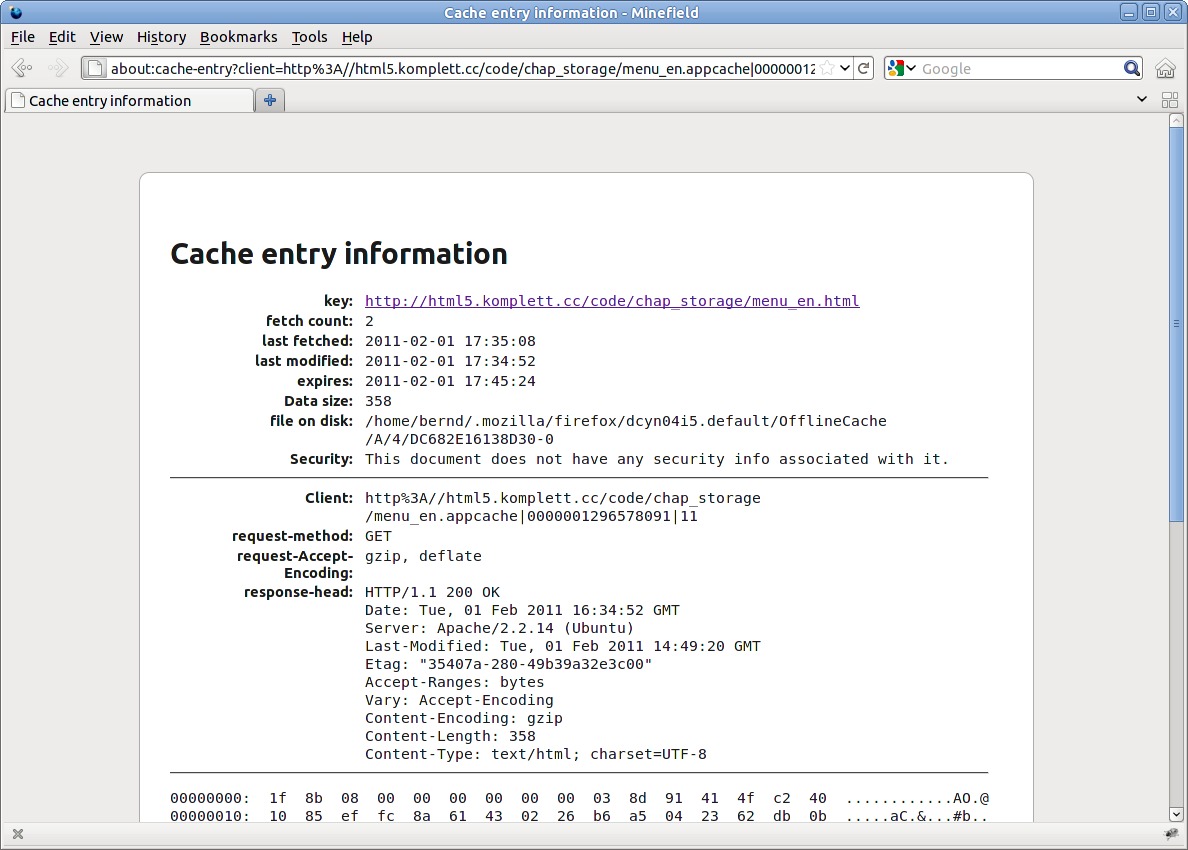Bookmark this page with the star

(x=826, y=68)
